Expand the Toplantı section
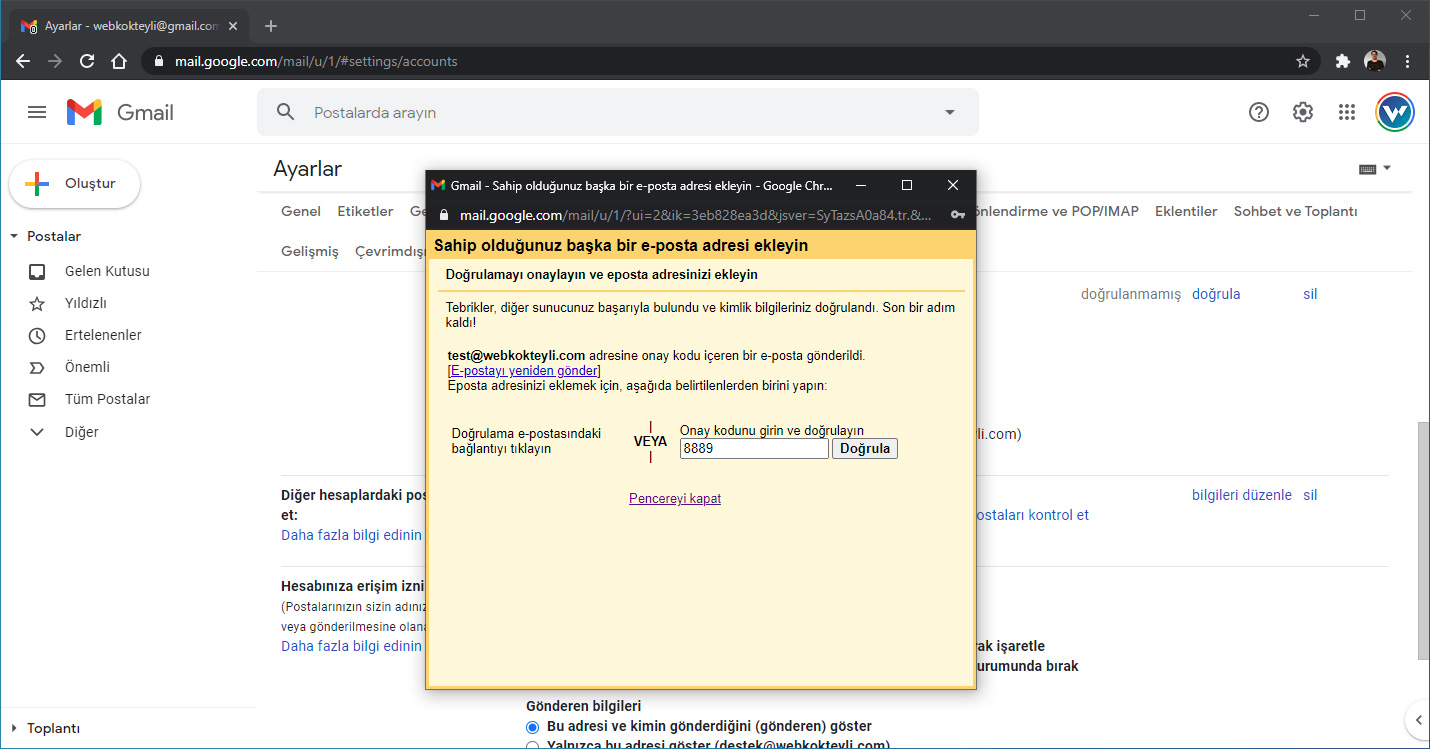The width and height of the screenshot is (1430, 749). point(14,728)
